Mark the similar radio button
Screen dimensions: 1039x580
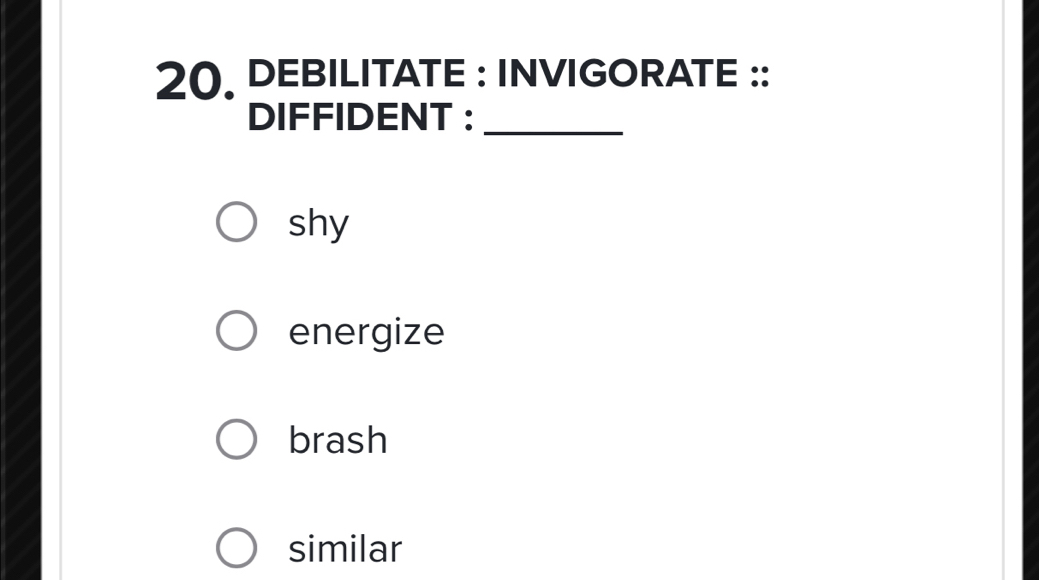coord(236,549)
